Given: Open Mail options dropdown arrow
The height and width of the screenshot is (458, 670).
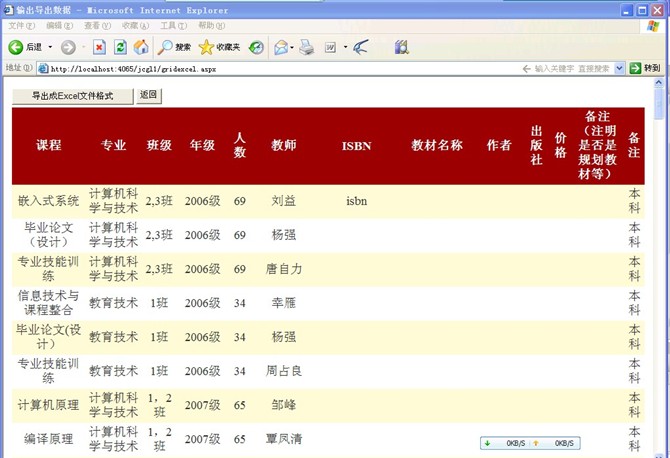Looking at the screenshot, I should click(292, 47).
